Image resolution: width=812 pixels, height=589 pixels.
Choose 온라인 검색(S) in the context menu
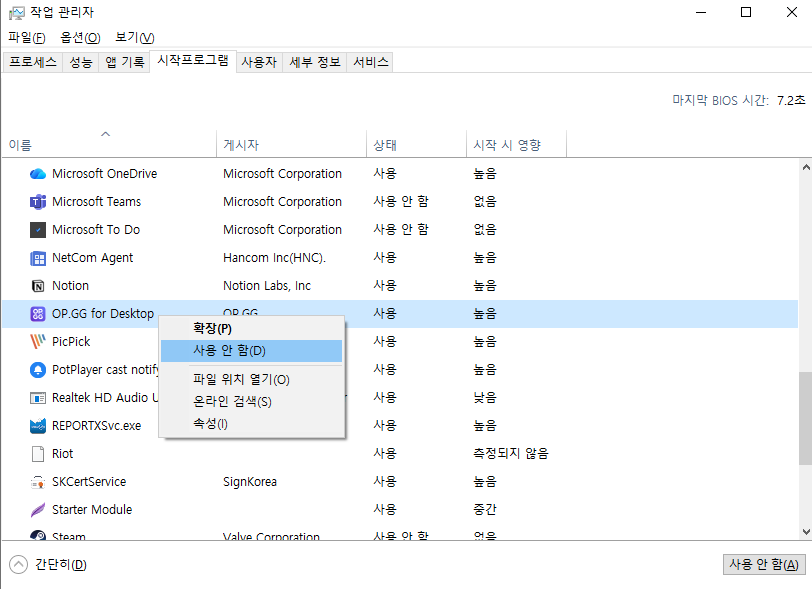252,401
